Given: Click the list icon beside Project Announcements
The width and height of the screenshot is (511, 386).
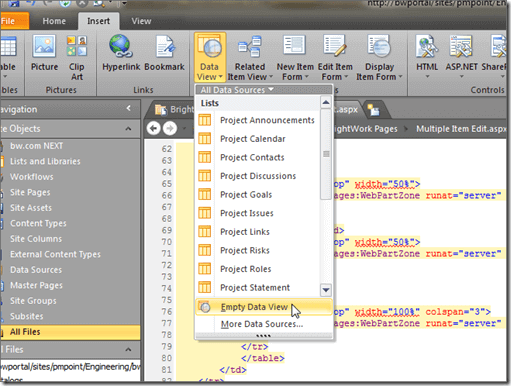Looking at the screenshot, I should click(205, 120).
